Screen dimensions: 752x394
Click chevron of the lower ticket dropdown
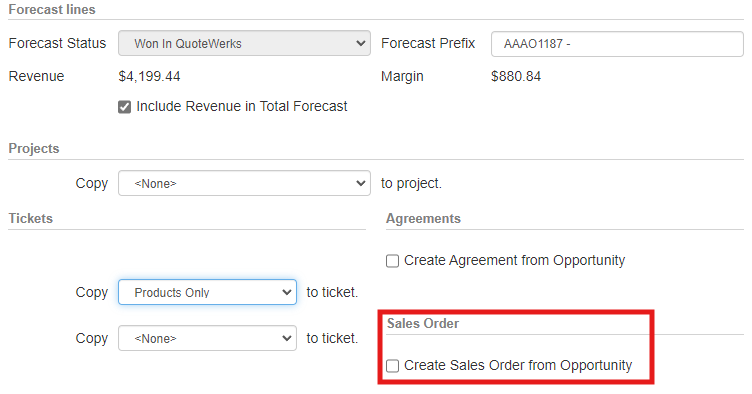(287, 338)
